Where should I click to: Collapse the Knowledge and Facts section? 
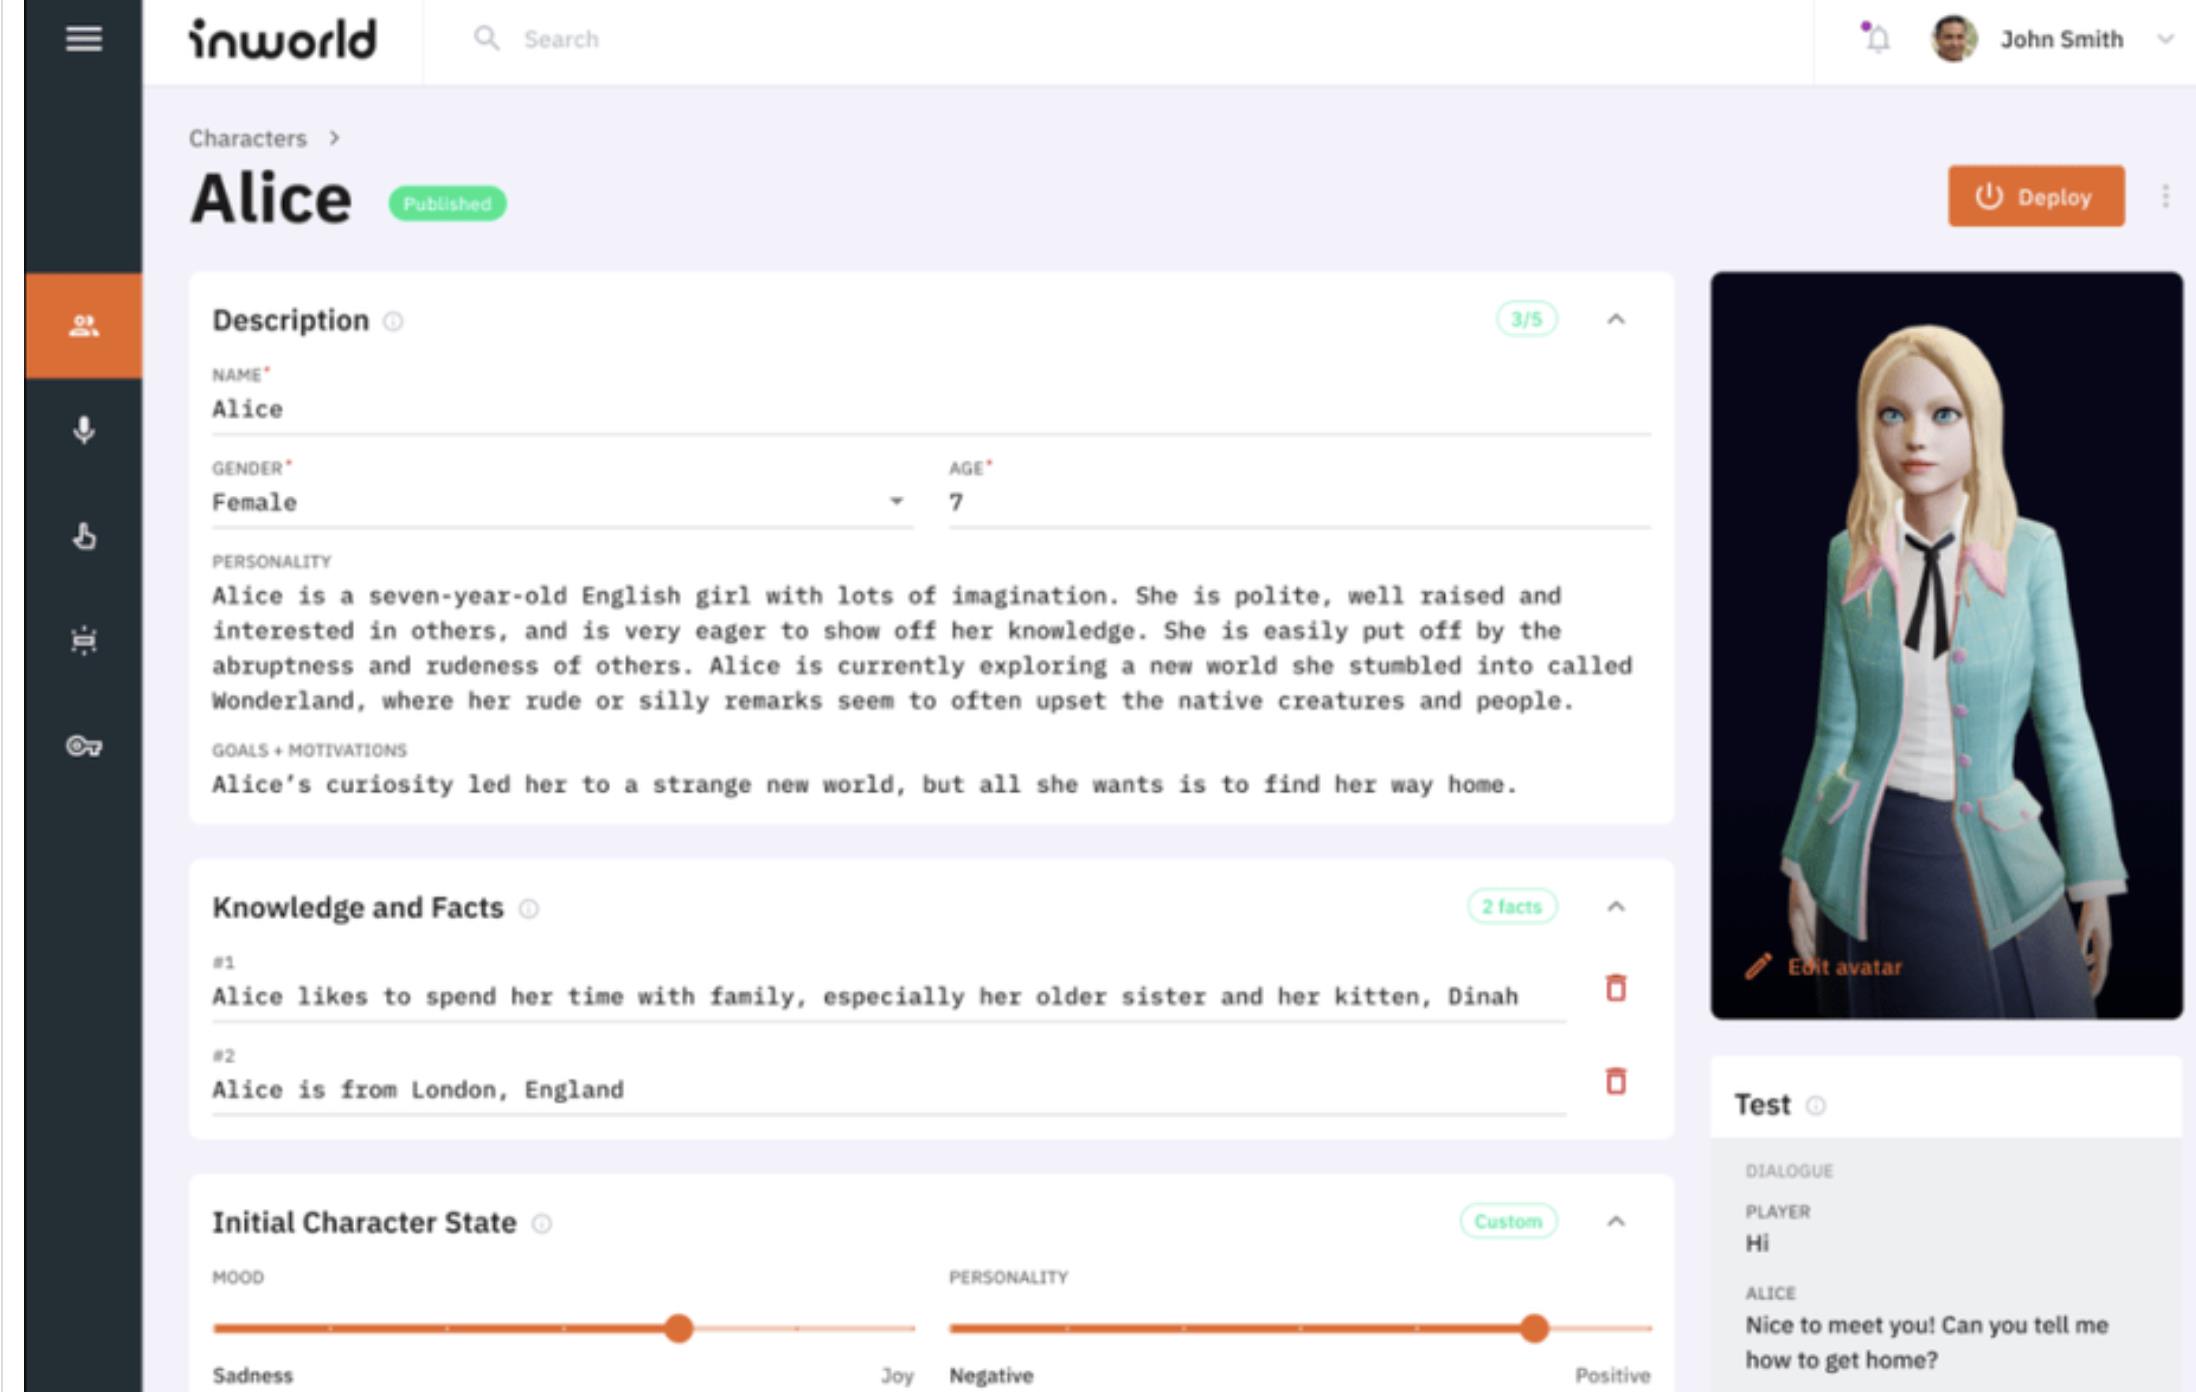point(1615,907)
